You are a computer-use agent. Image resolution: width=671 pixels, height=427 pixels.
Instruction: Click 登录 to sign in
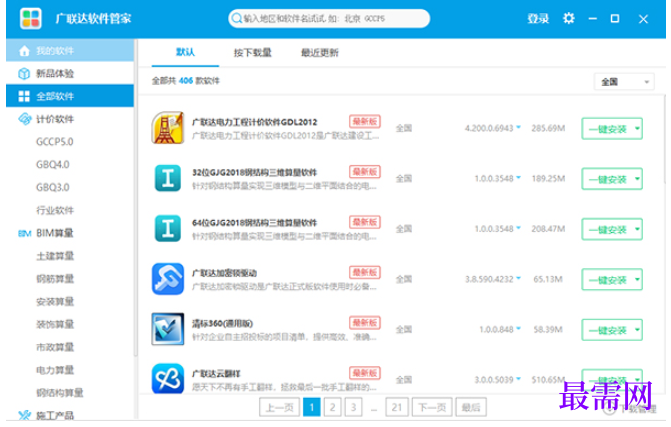click(x=538, y=19)
